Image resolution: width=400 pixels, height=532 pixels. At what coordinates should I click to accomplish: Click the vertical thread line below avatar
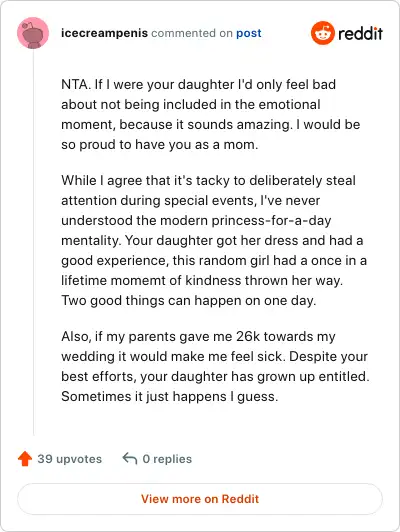[x=33, y=243]
